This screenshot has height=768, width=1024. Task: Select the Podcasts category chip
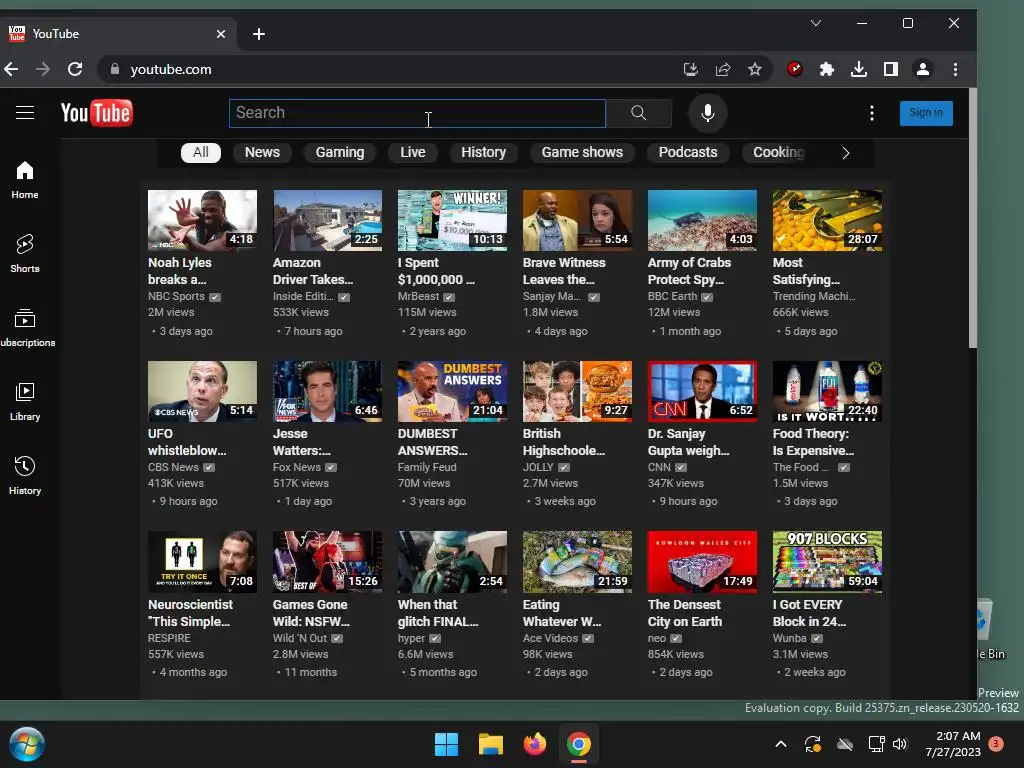(688, 153)
